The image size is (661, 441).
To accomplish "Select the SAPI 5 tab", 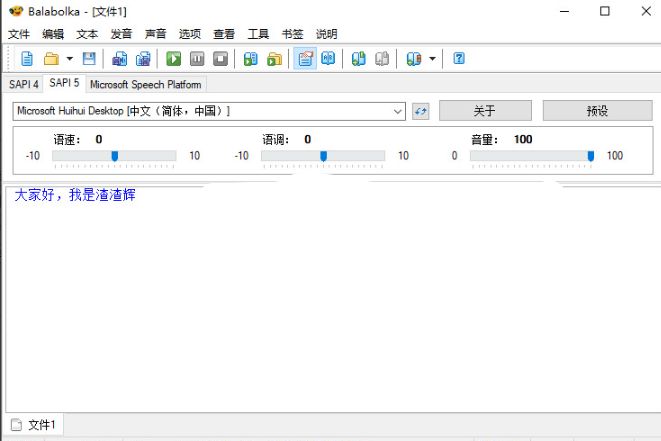I will 64,83.
